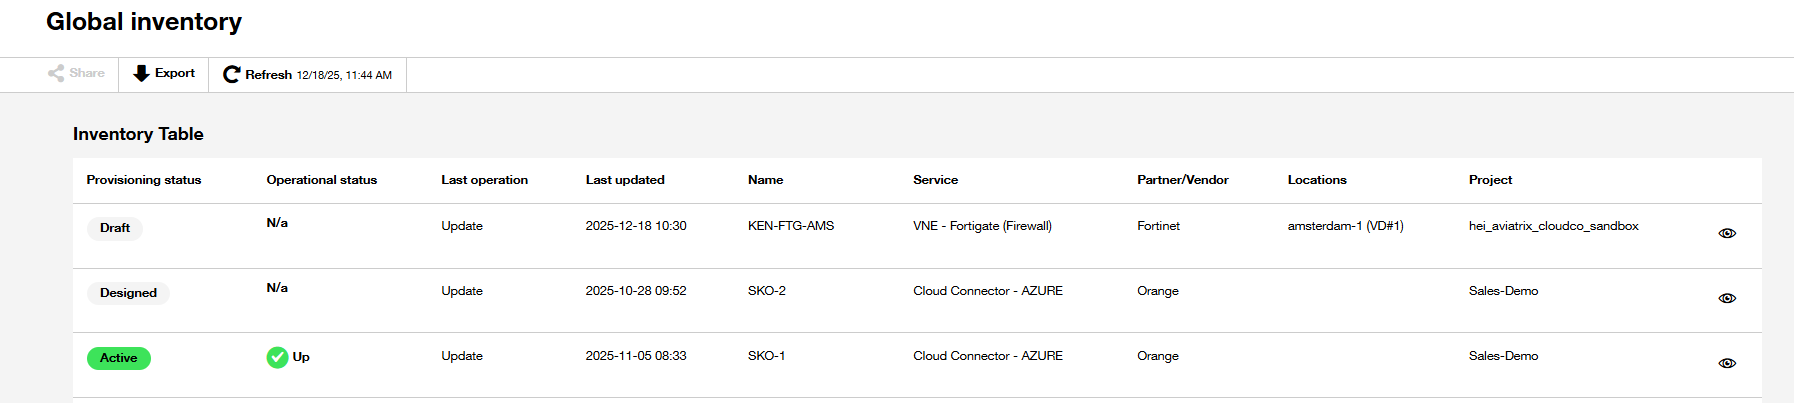Sort table by Last updated header

click(x=625, y=180)
